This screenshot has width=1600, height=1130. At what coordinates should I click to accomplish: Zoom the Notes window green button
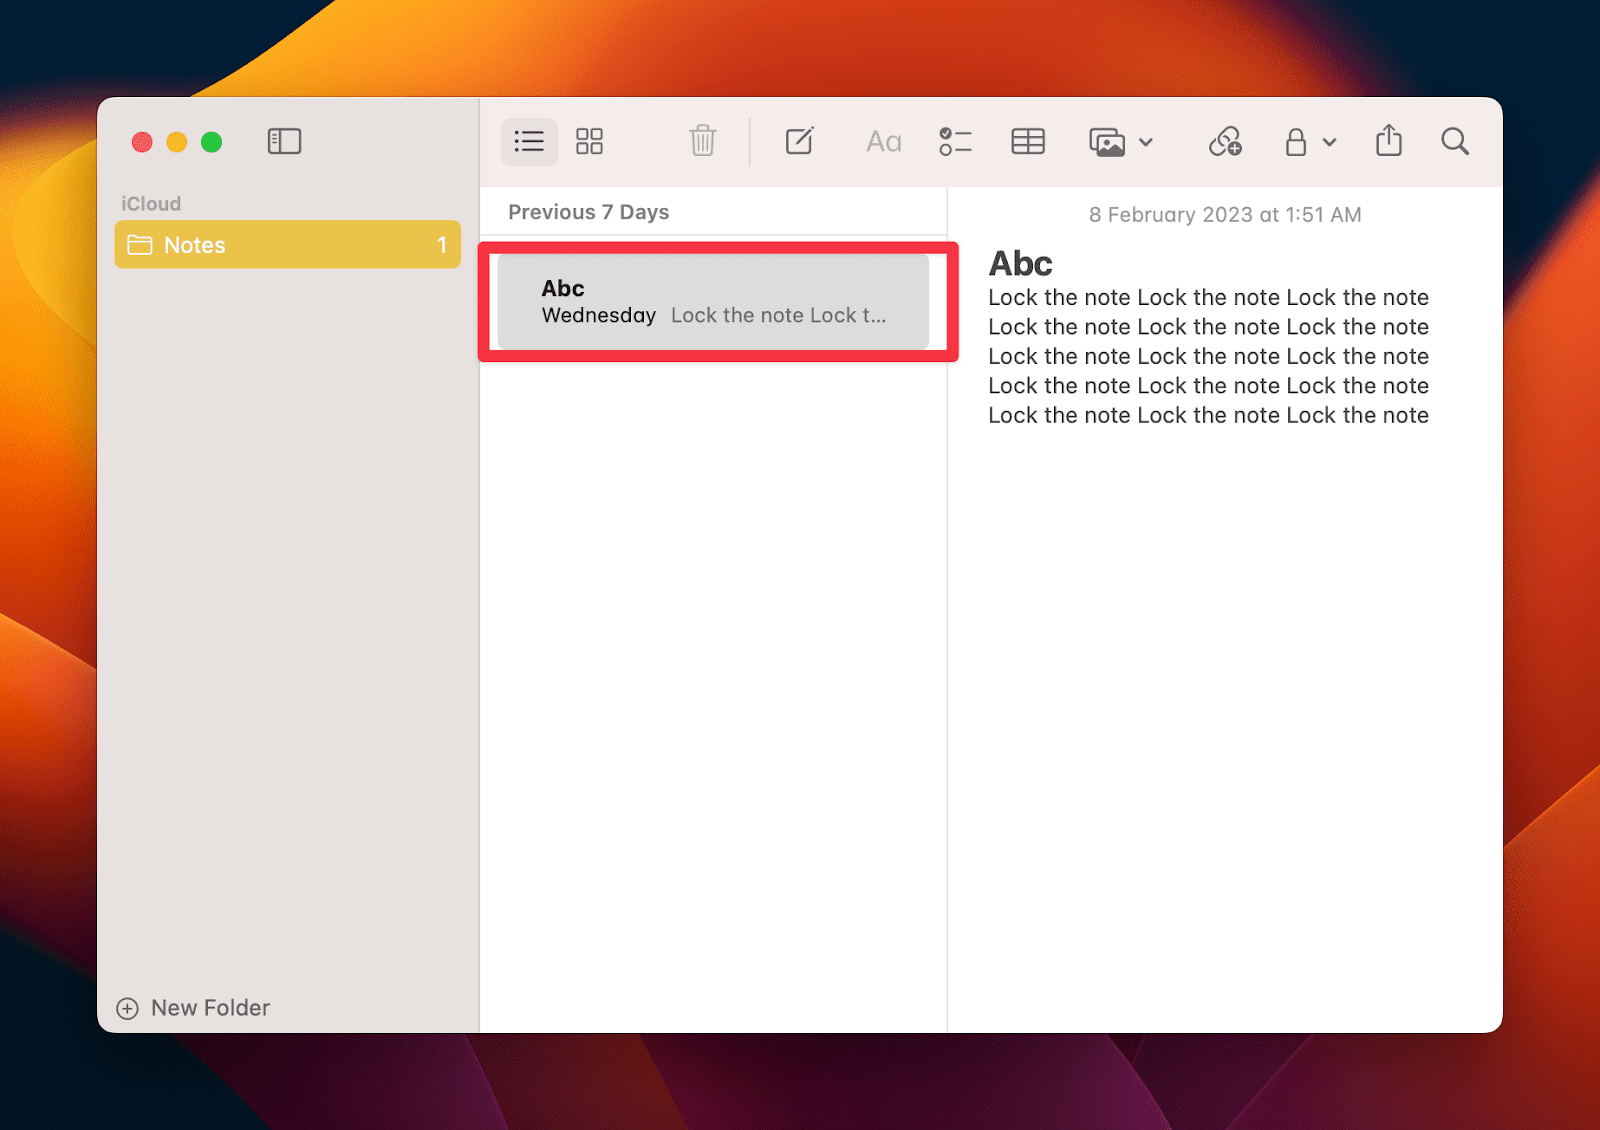(x=211, y=142)
